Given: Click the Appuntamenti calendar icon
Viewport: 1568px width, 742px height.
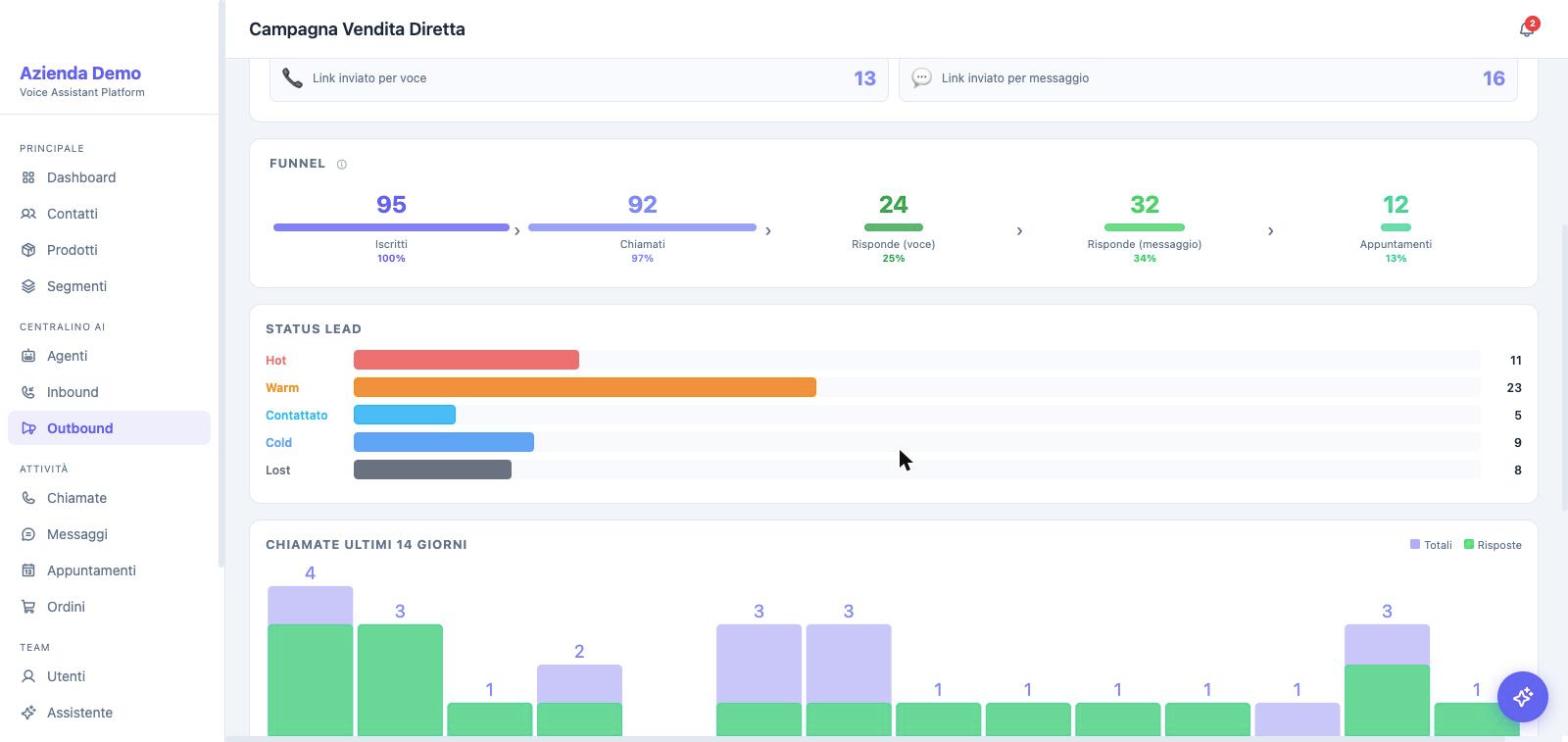Looking at the screenshot, I should pos(28,571).
